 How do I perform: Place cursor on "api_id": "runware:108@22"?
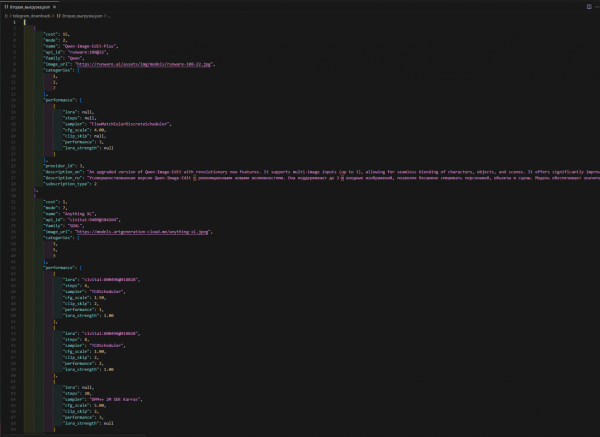pos(76,52)
